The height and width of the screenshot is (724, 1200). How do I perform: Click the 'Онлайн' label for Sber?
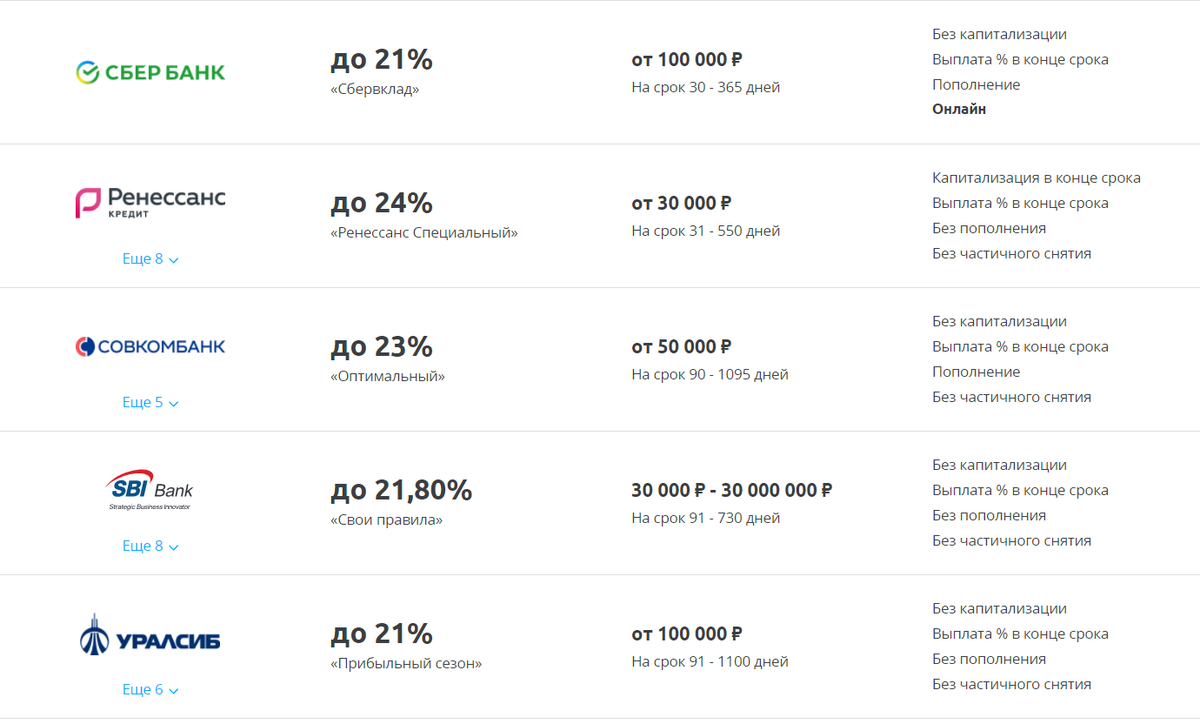(x=959, y=109)
